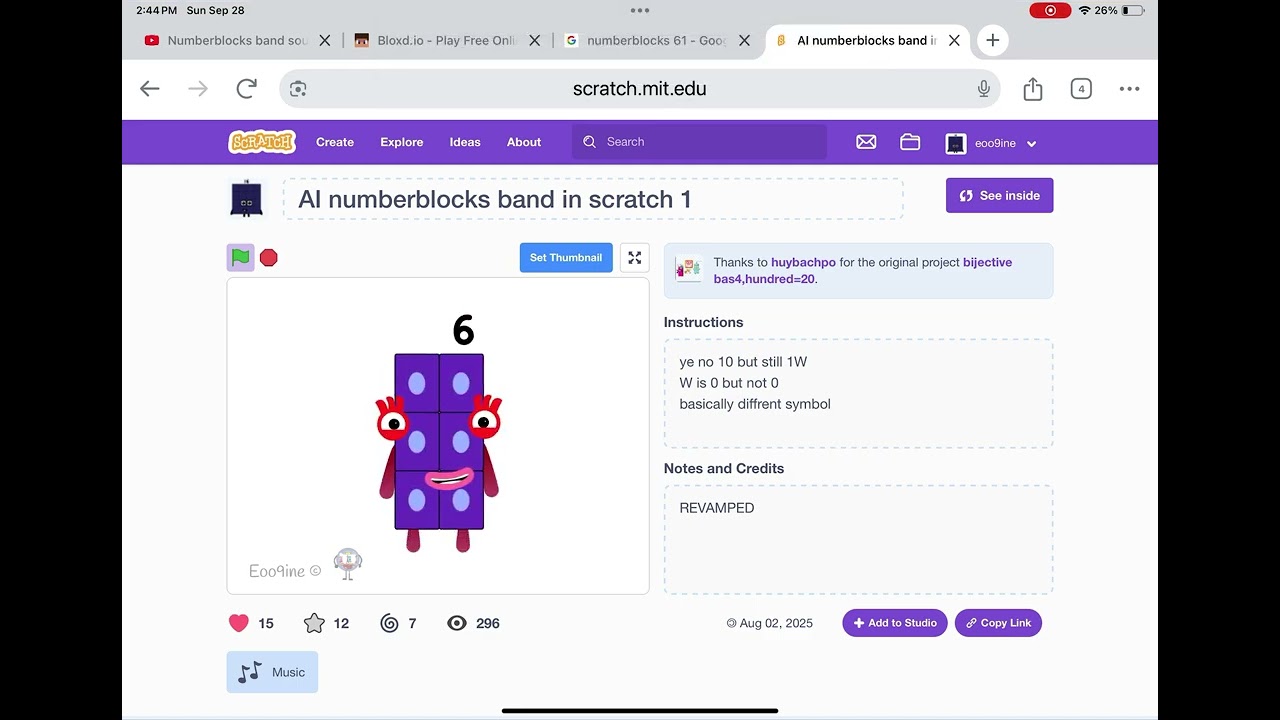This screenshot has height=720, width=1280.
Task: Open the Create menu item
Action: tap(335, 142)
